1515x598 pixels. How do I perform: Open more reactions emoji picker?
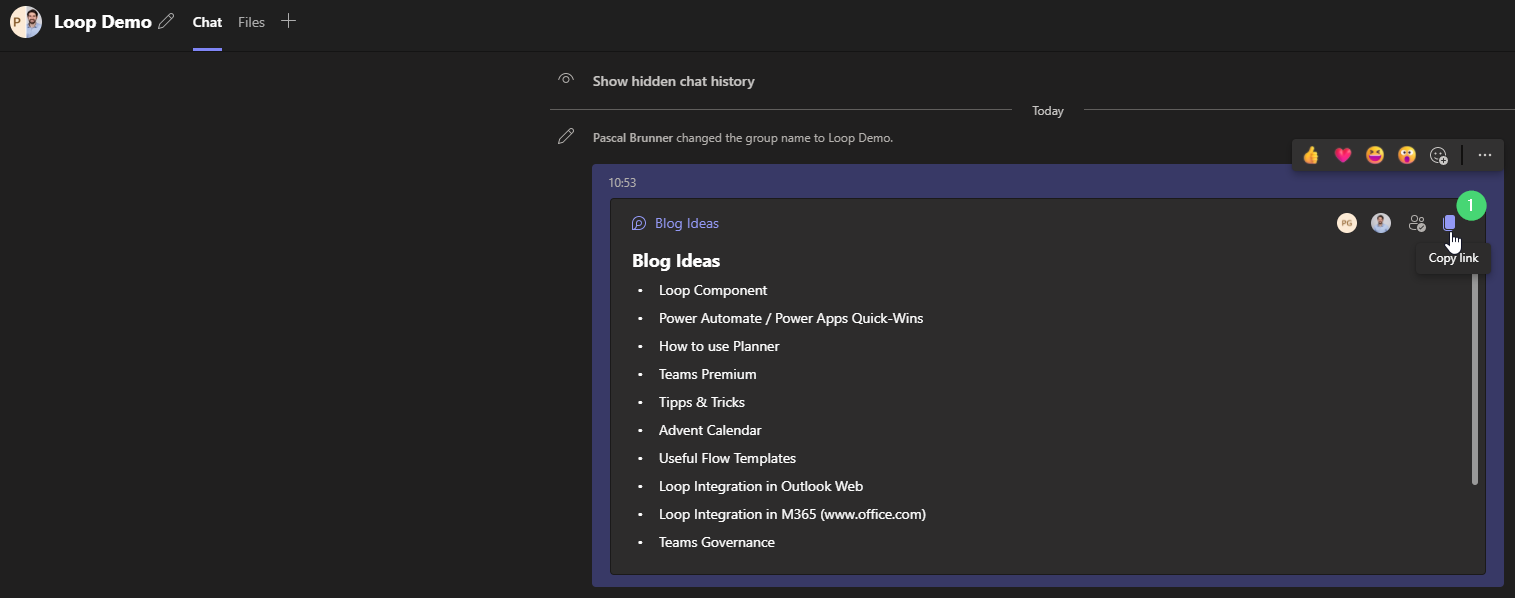click(x=1439, y=155)
